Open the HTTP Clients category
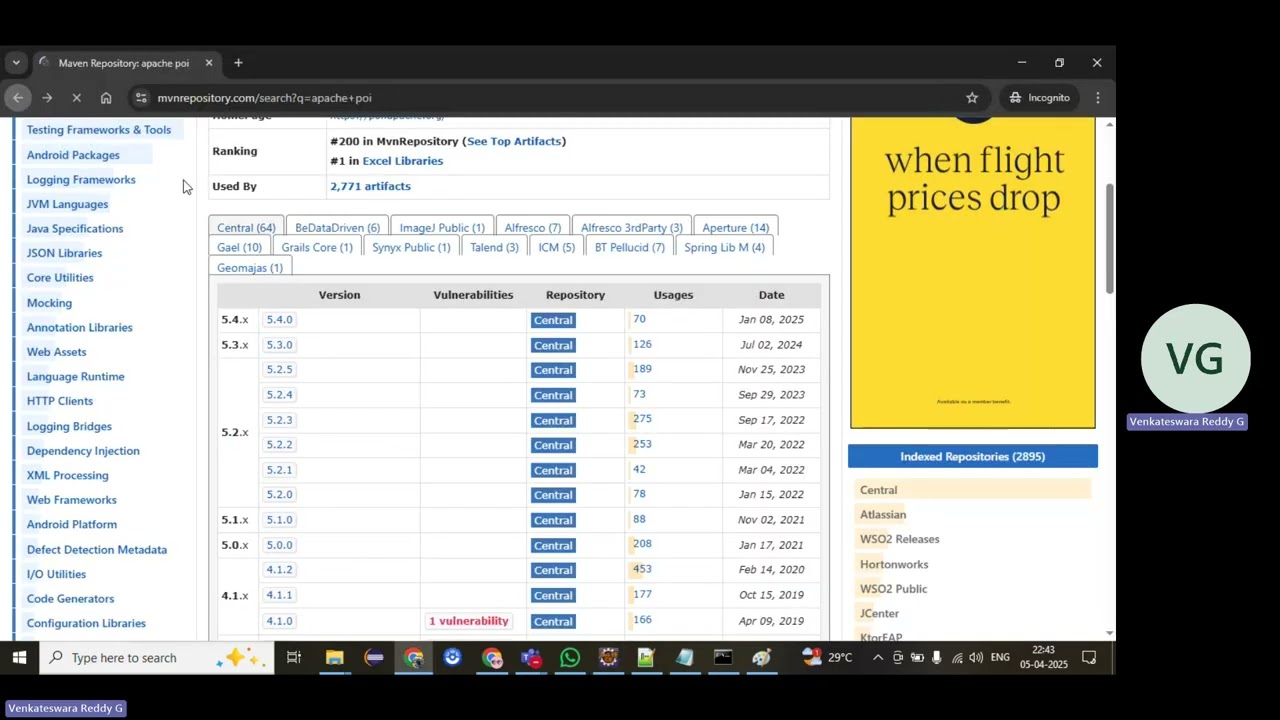The height and width of the screenshot is (720, 1280). tap(60, 401)
